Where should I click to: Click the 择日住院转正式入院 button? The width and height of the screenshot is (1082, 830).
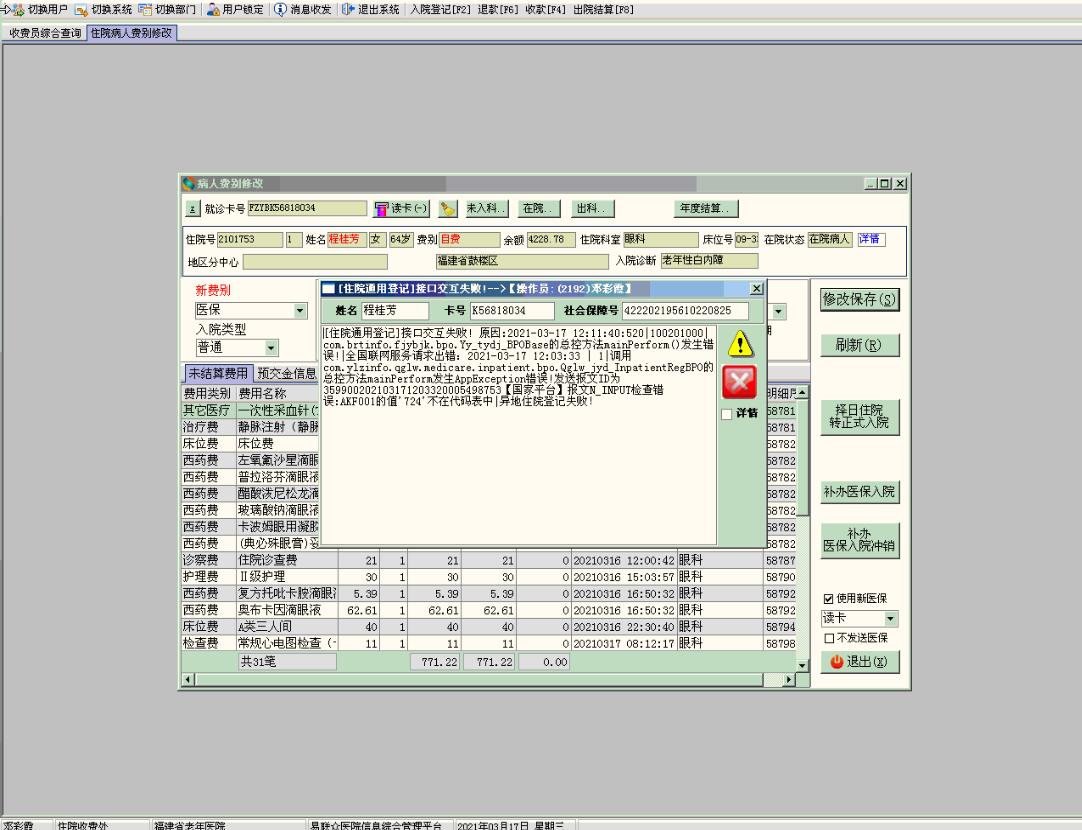tap(860, 416)
